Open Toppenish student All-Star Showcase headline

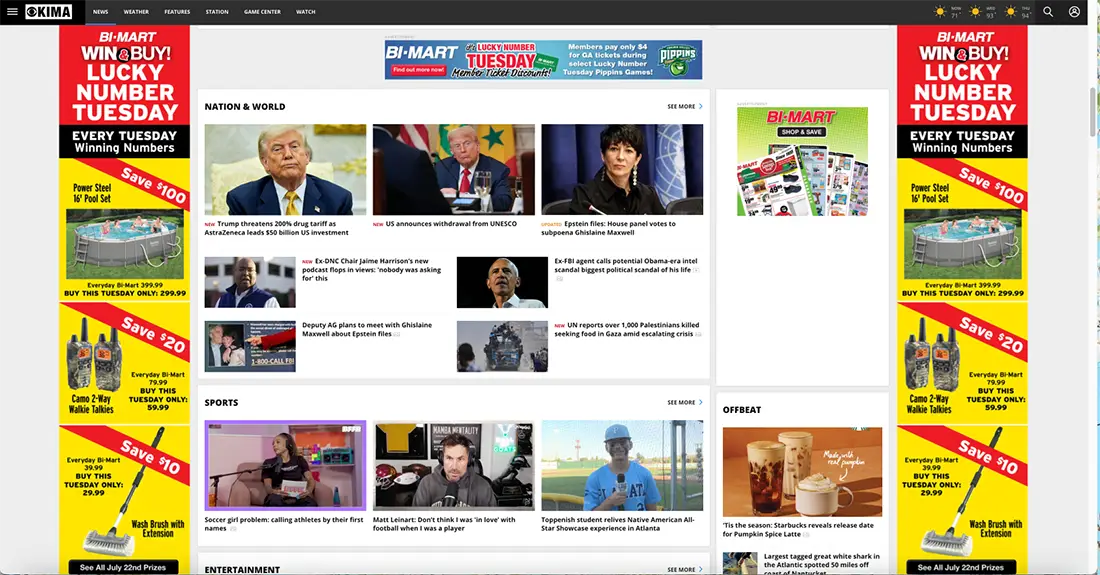pos(617,524)
